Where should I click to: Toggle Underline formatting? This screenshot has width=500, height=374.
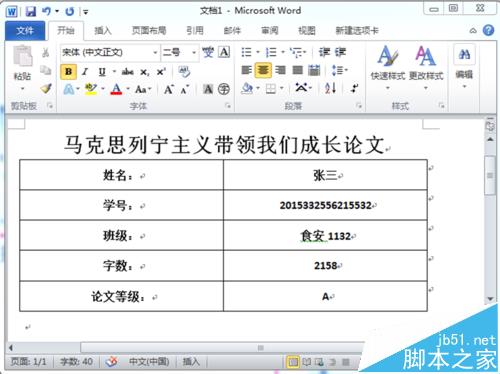pyautogui.click(x=102, y=72)
